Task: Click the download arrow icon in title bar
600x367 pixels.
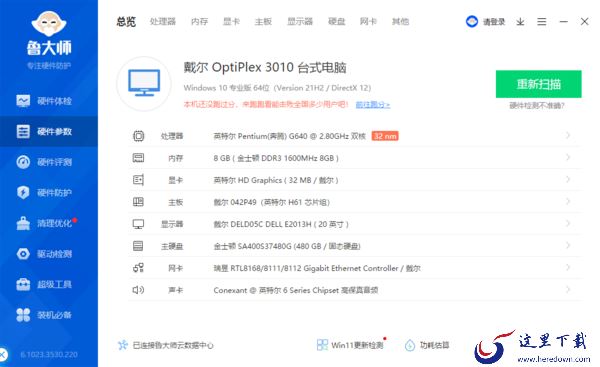Action: click(x=520, y=22)
